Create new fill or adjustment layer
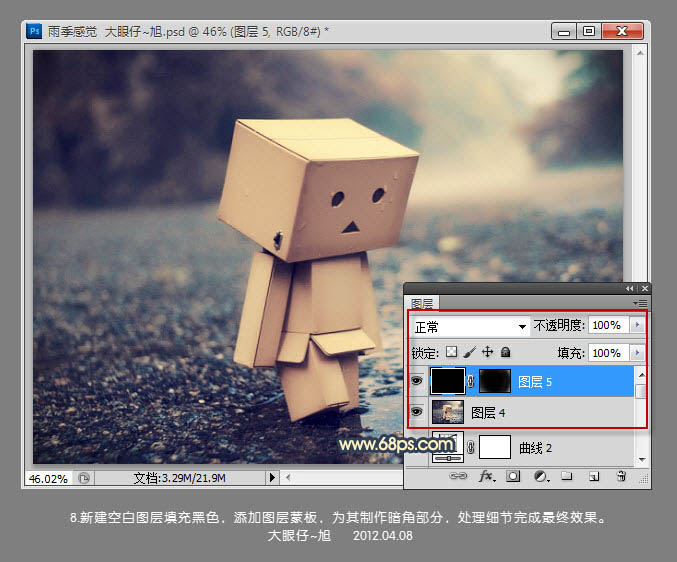Image resolution: width=677 pixels, height=562 pixels. pyautogui.click(x=541, y=476)
